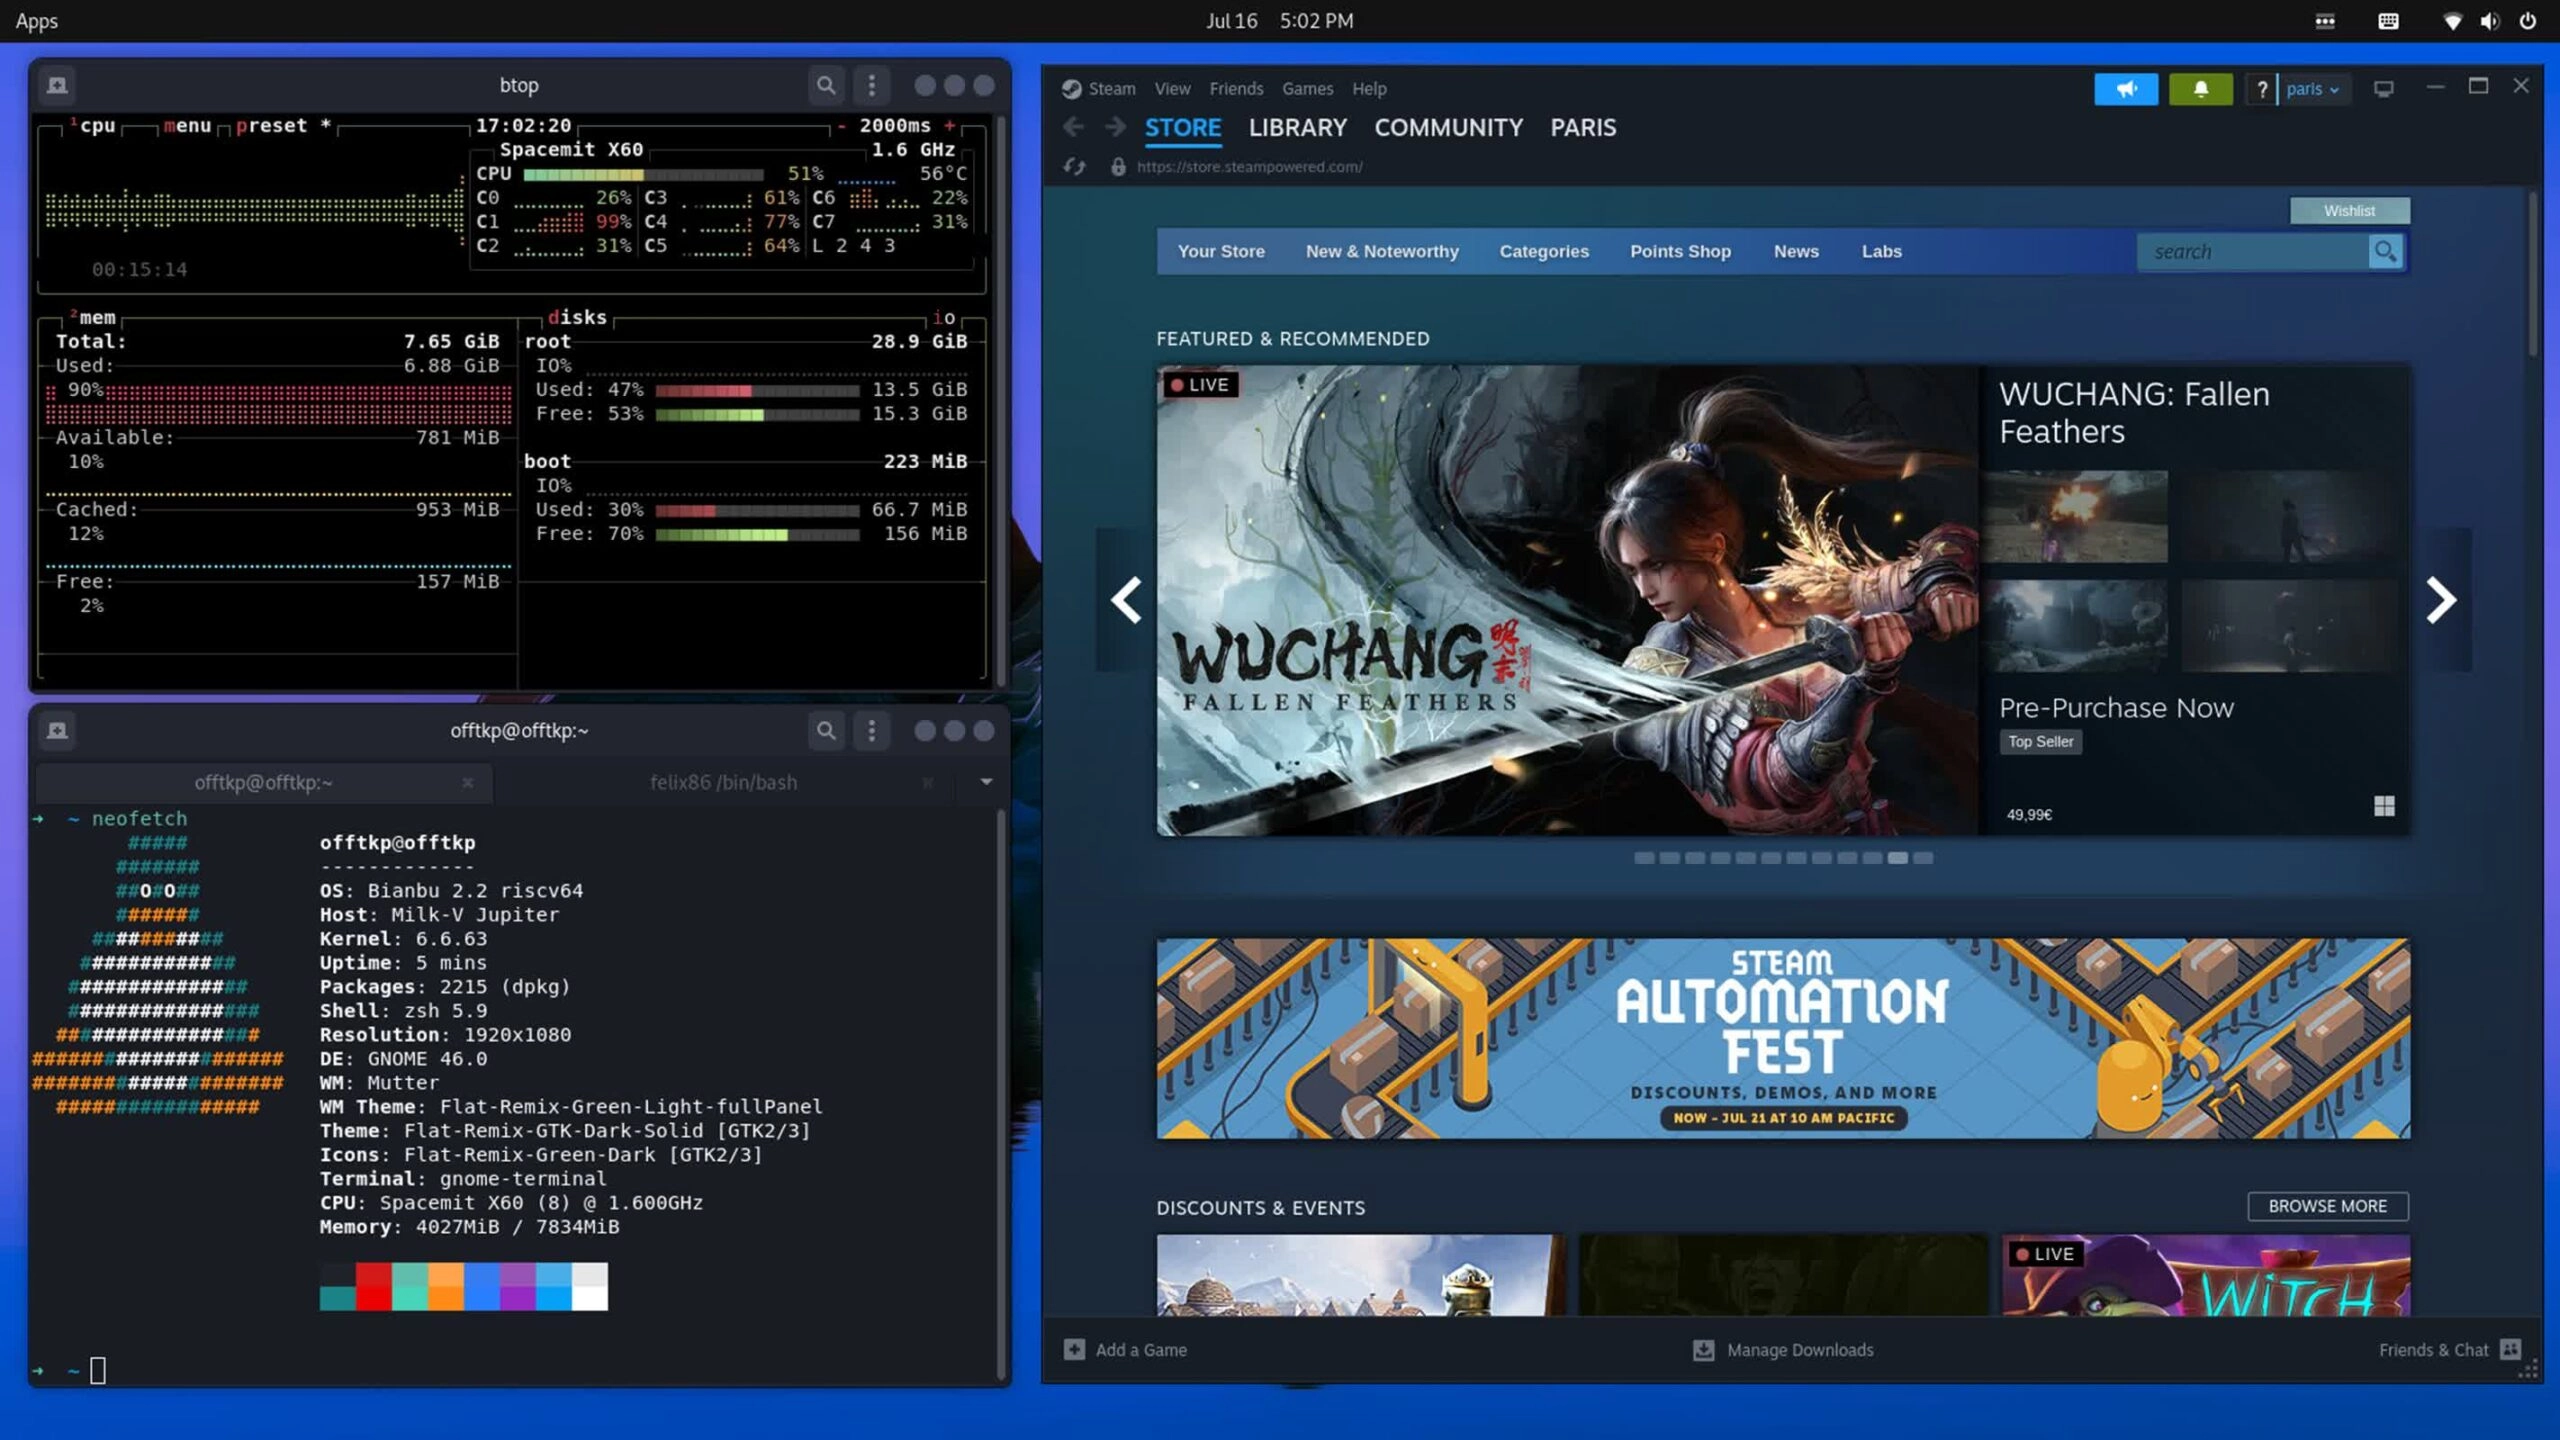Click the Manage Downloads download icon

coord(1702,1349)
